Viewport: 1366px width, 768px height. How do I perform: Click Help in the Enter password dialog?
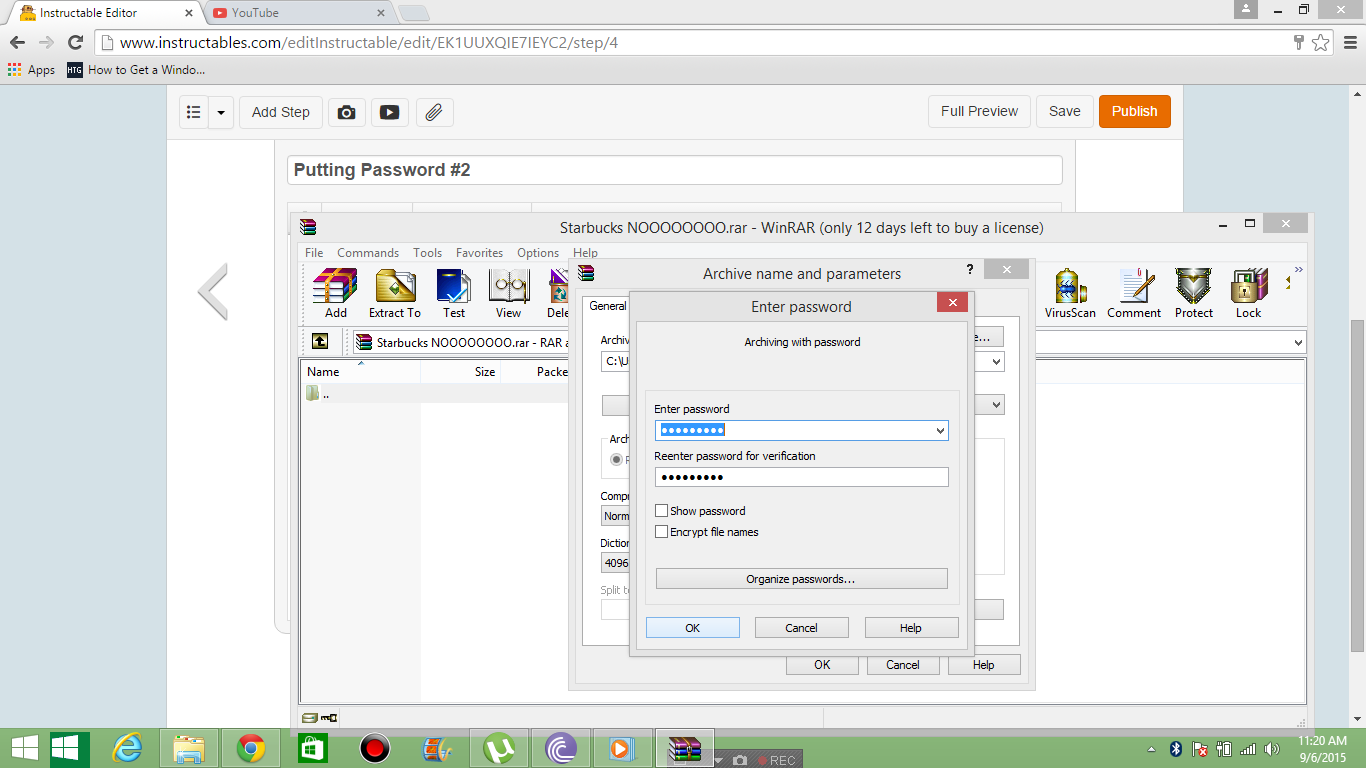tap(911, 628)
